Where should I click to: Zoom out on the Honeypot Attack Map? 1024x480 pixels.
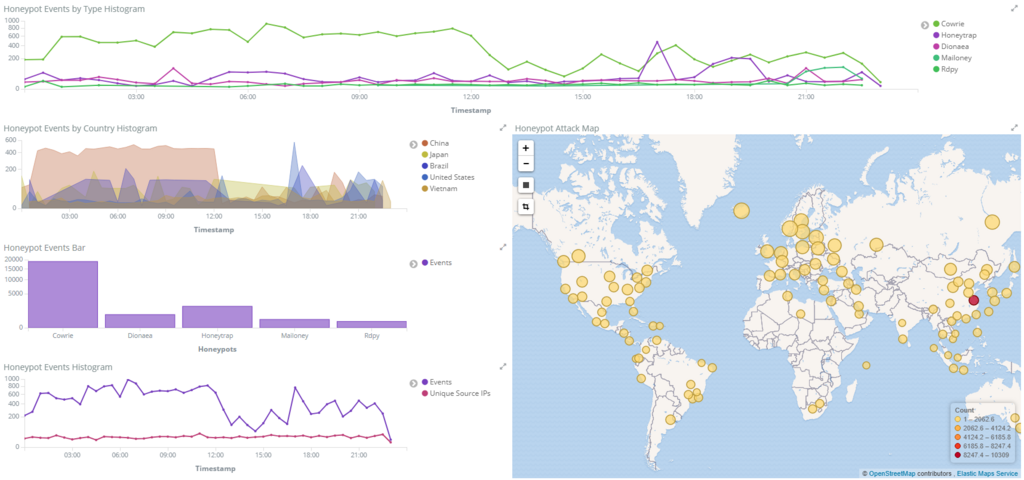[x=526, y=163]
